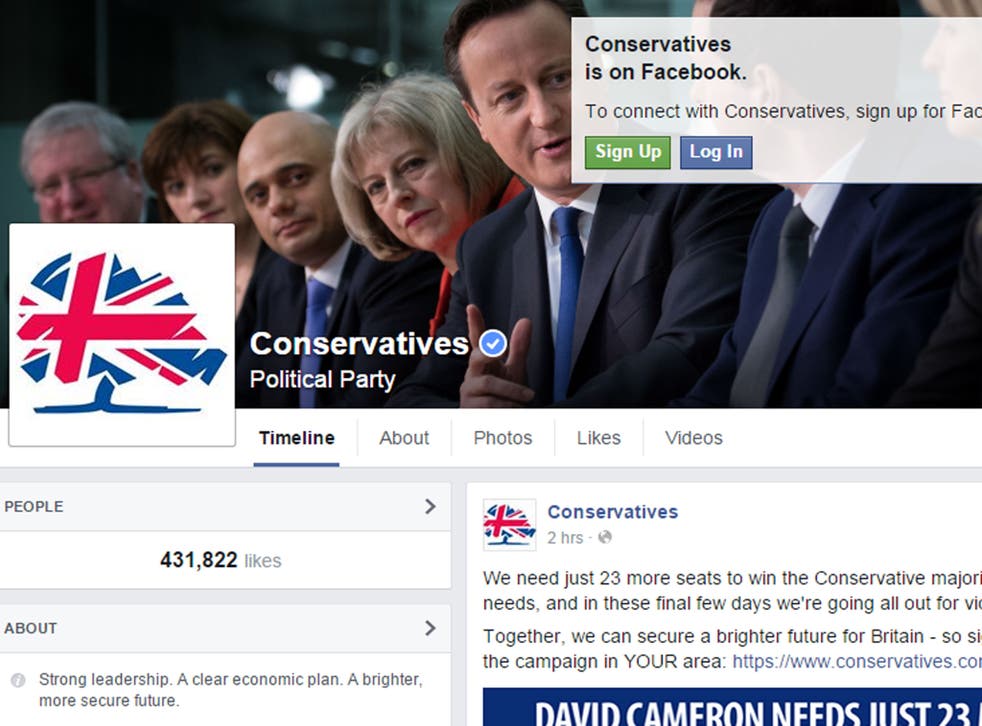Select the Likes tab
Image resolution: width=982 pixels, height=726 pixels.
point(599,438)
